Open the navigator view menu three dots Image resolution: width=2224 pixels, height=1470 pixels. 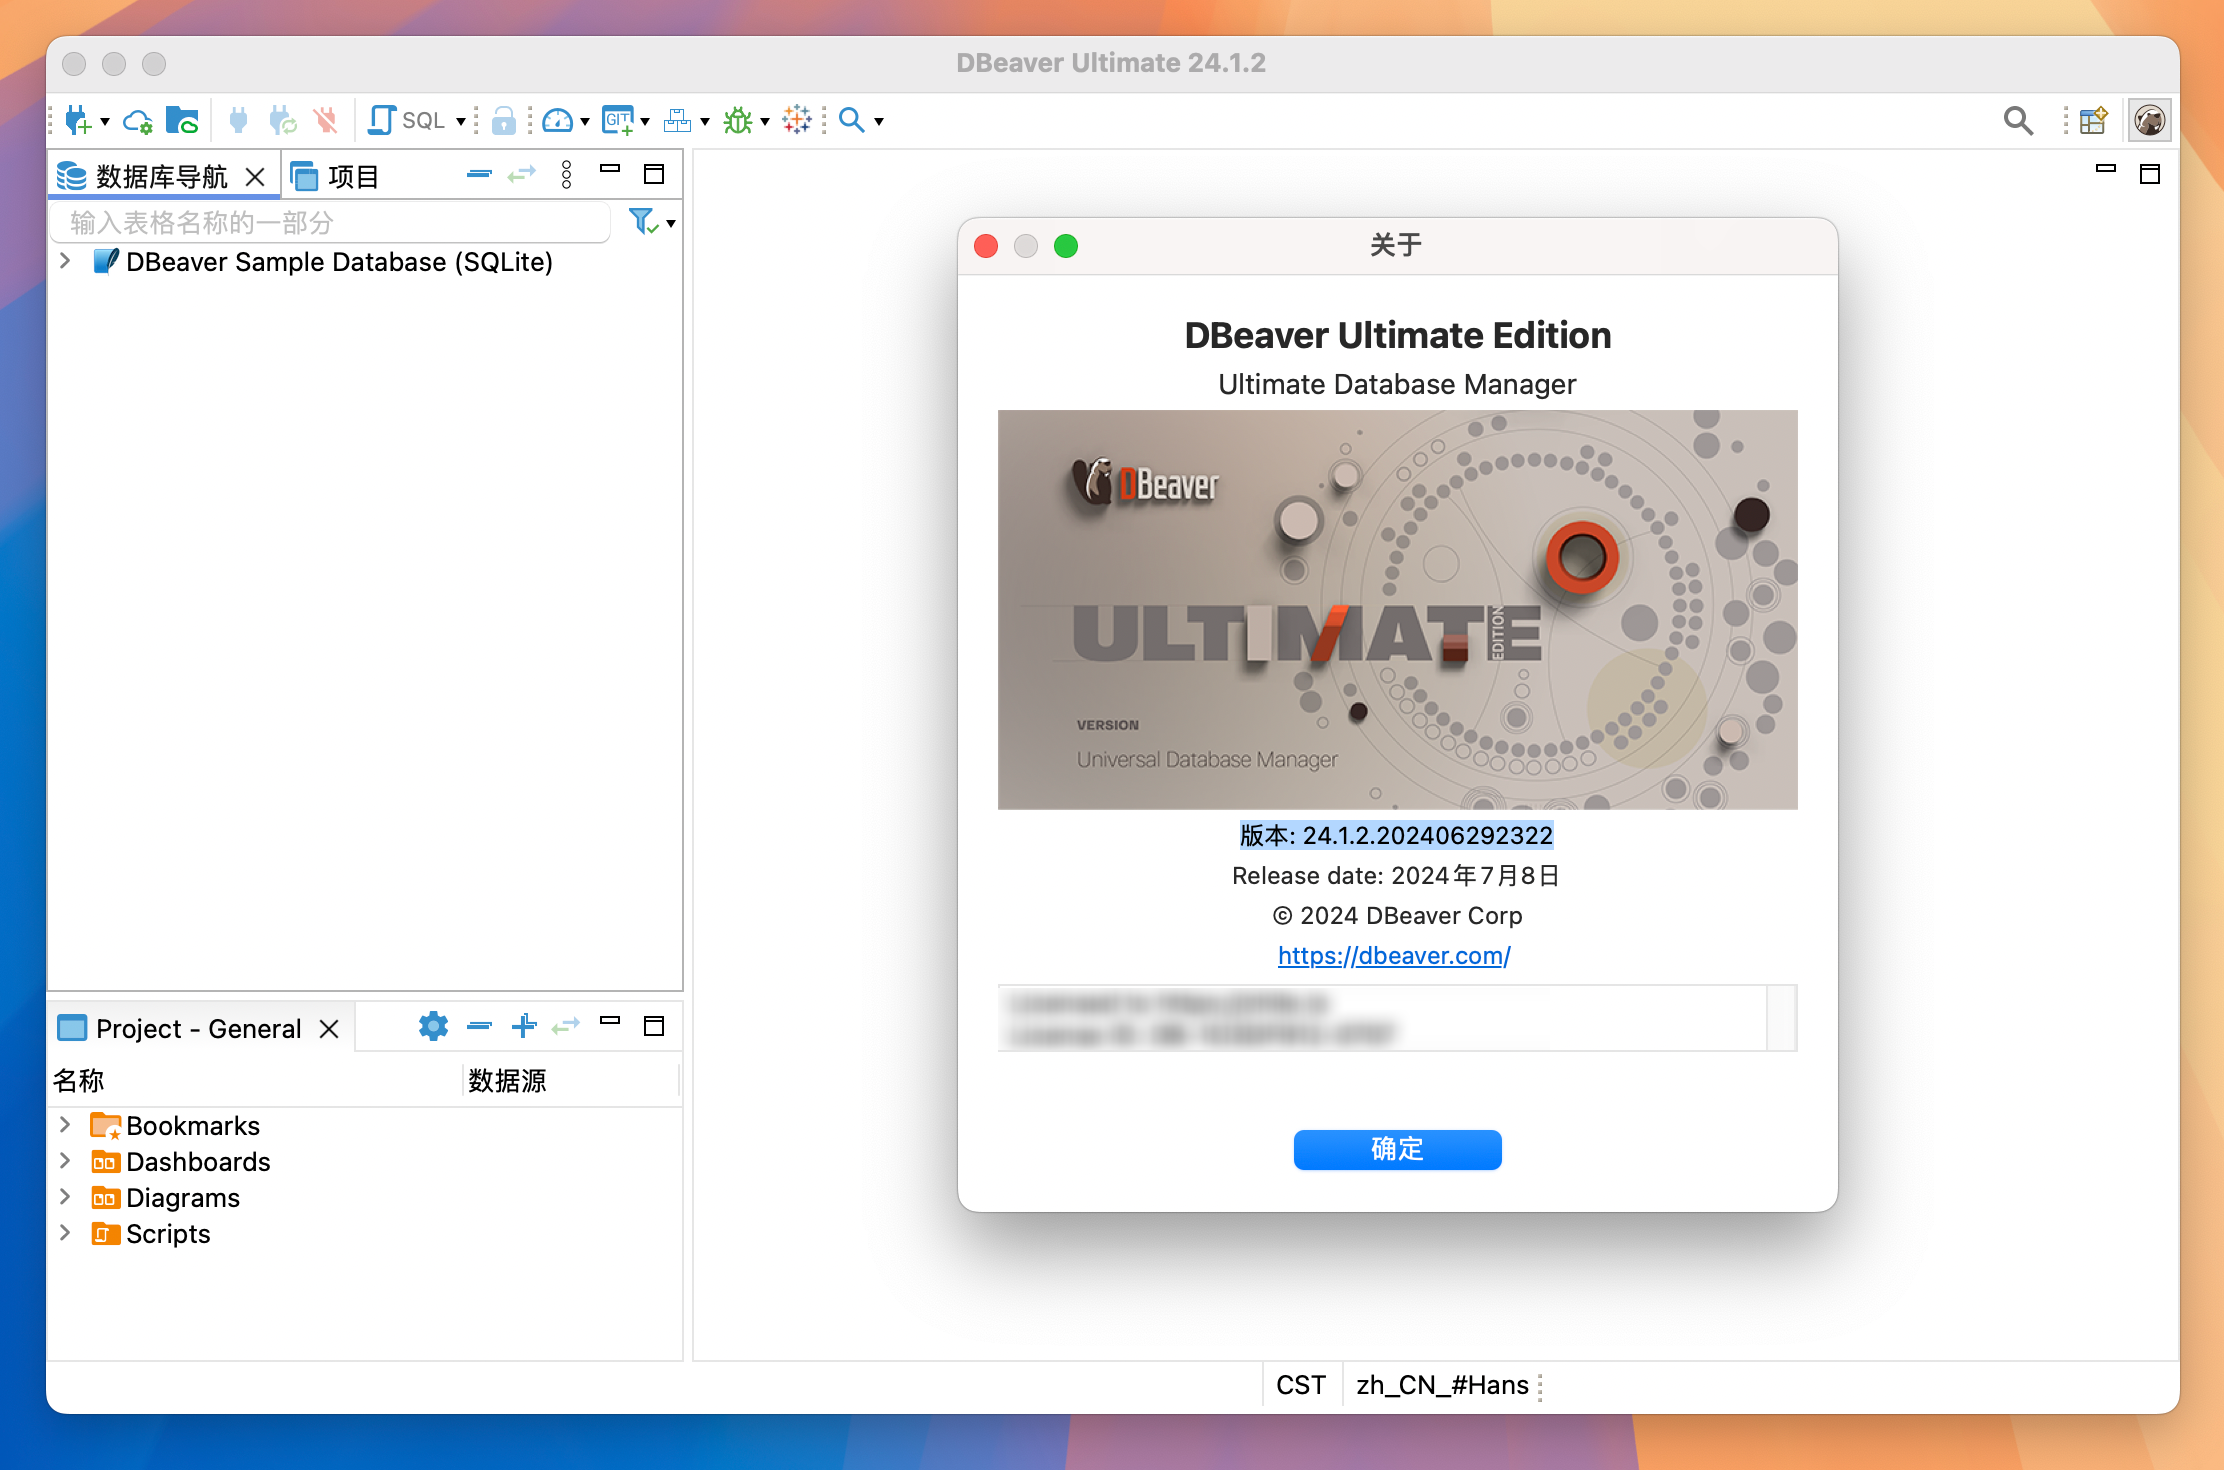pyautogui.click(x=567, y=175)
